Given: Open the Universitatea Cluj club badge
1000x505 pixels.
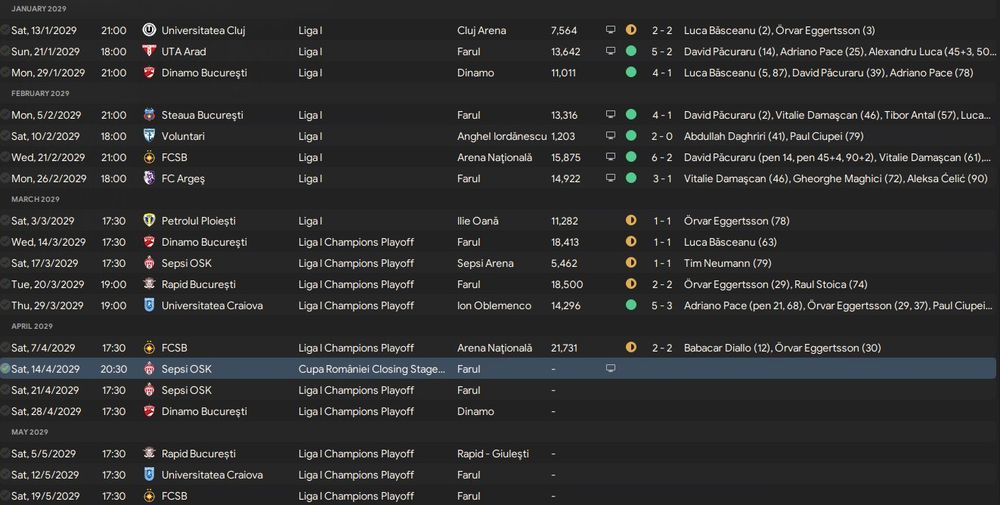Looking at the screenshot, I should pos(149,30).
